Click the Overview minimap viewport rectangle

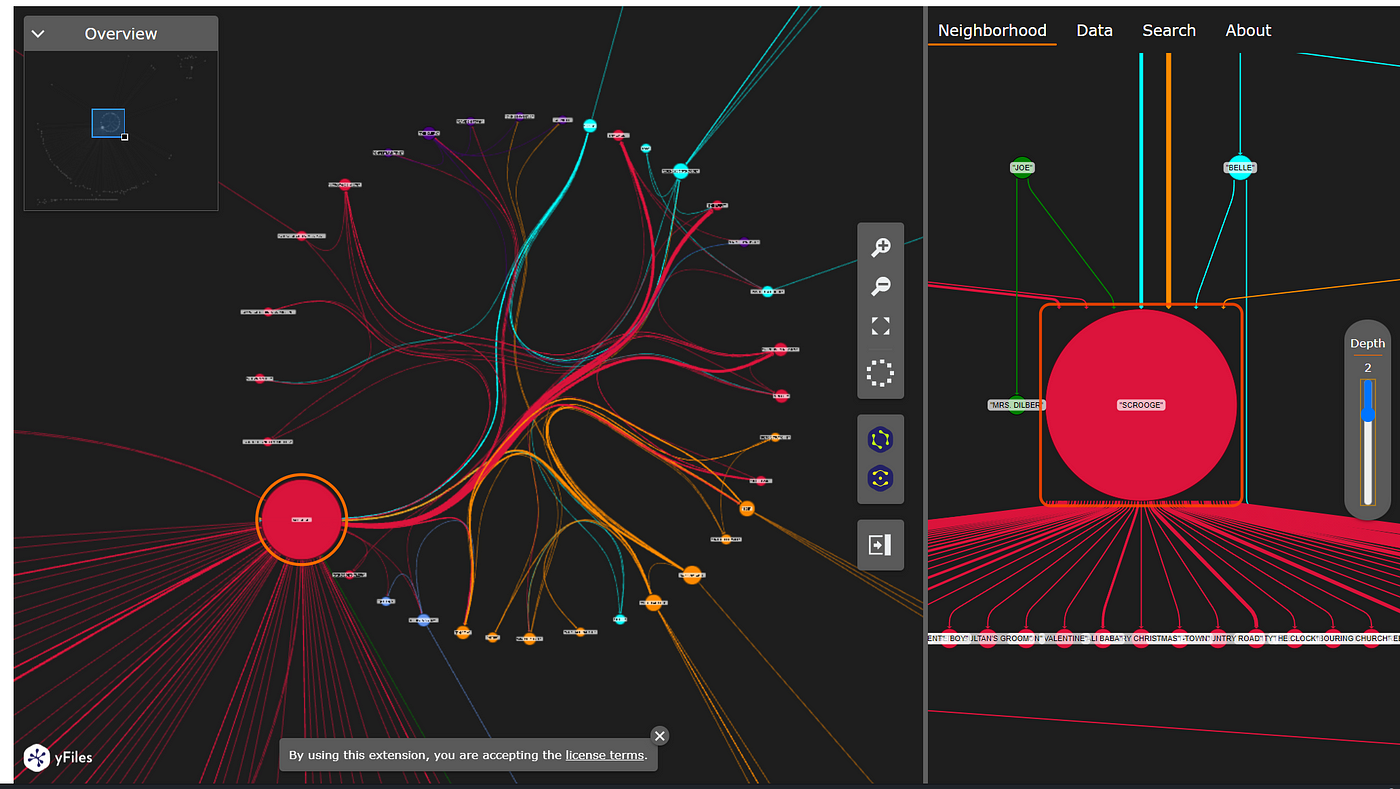click(x=108, y=123)
